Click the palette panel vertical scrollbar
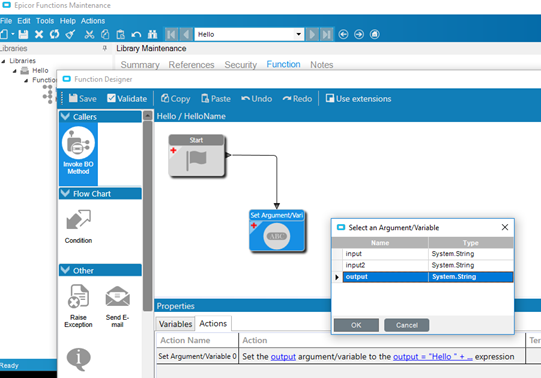541x378 pixels. point(147,214)
